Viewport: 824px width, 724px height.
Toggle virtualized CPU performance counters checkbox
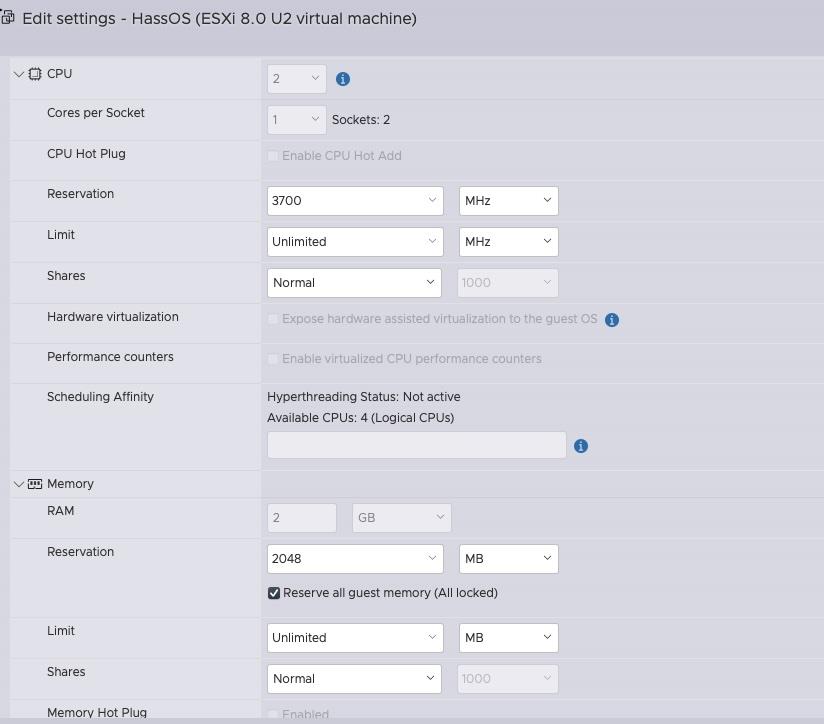[x=273, y=359]
